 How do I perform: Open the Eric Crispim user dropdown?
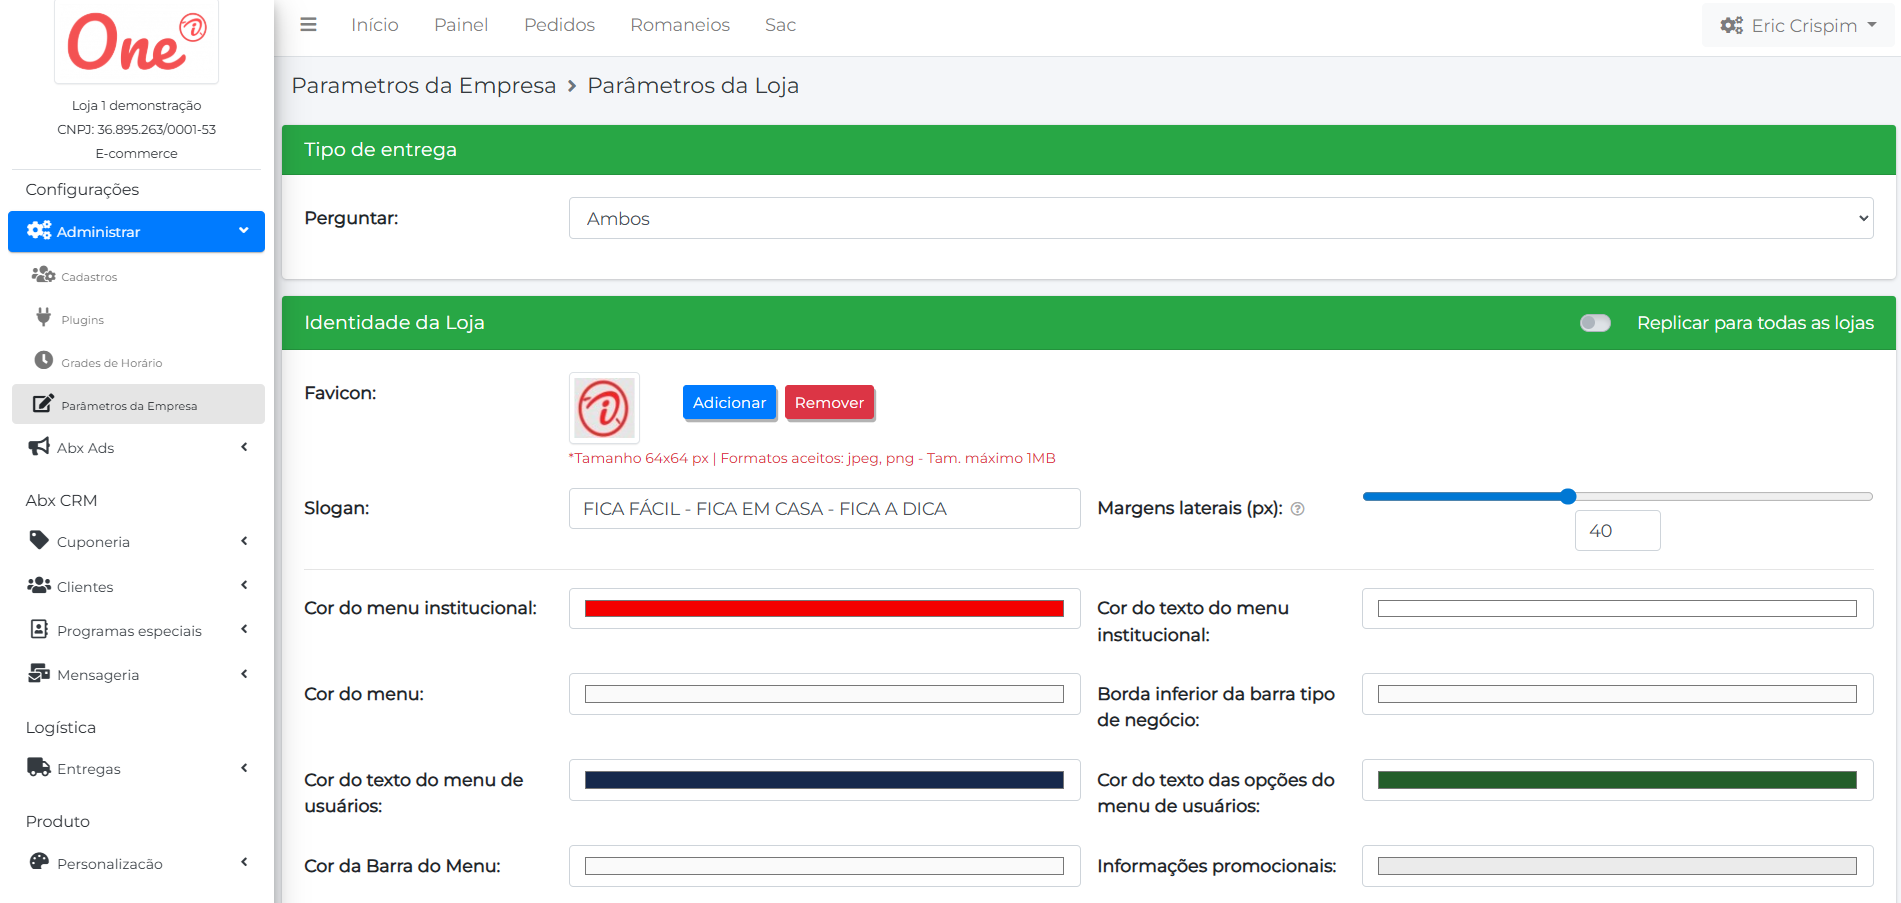click(x=1798, y=25)
